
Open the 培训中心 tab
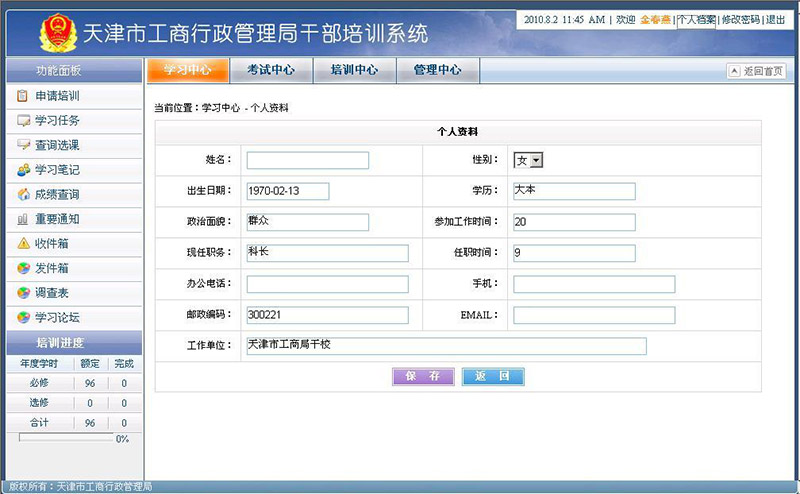pos(354,70)
